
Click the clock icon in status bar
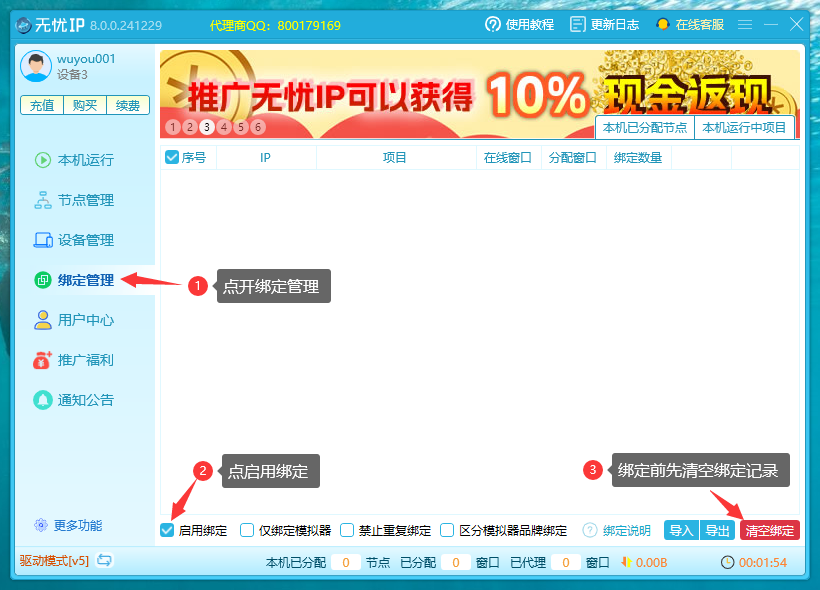pyautogui.click(x=727, y=562)
